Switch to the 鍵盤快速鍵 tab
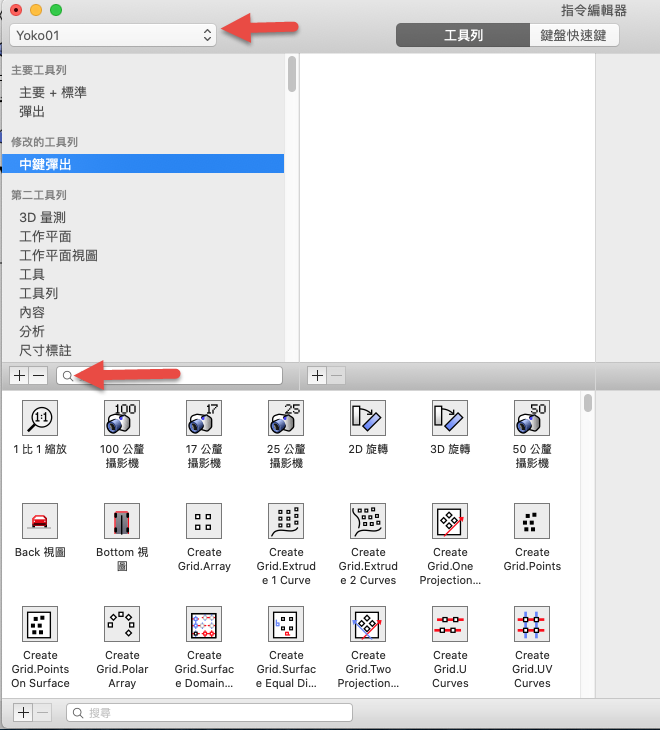 click(574, 35)
